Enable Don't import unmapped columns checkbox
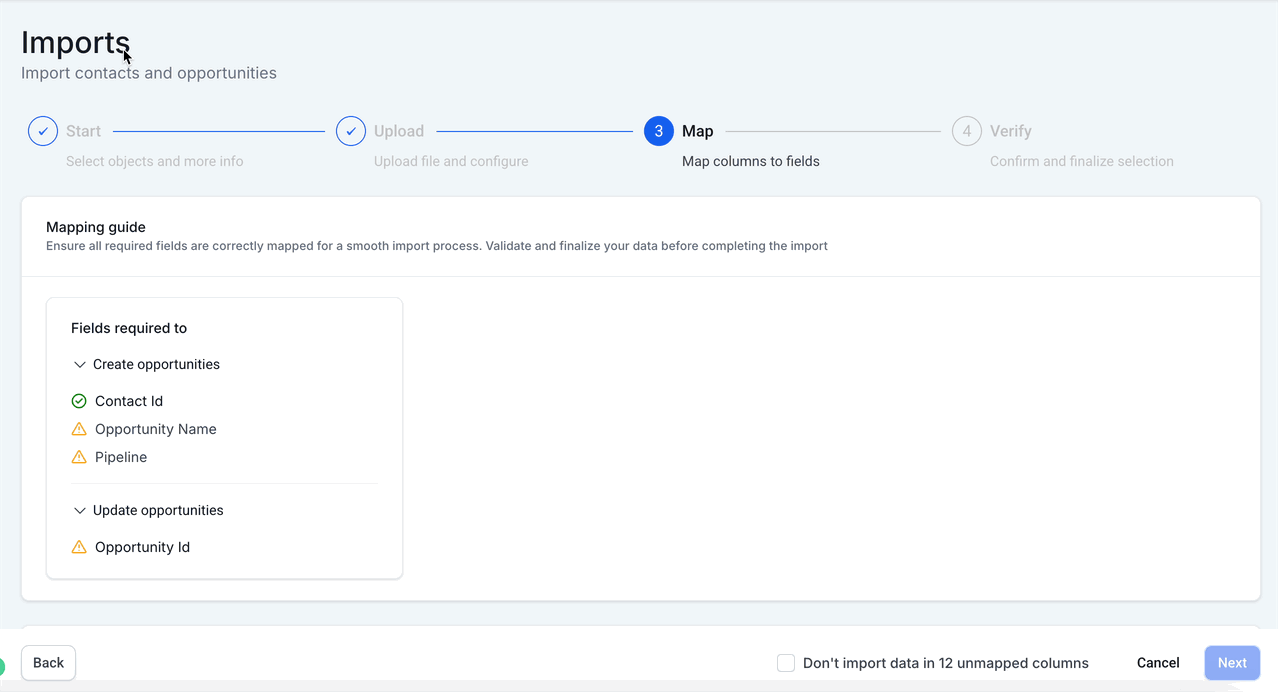This screenshot has width=1278, height=692. 786,663
